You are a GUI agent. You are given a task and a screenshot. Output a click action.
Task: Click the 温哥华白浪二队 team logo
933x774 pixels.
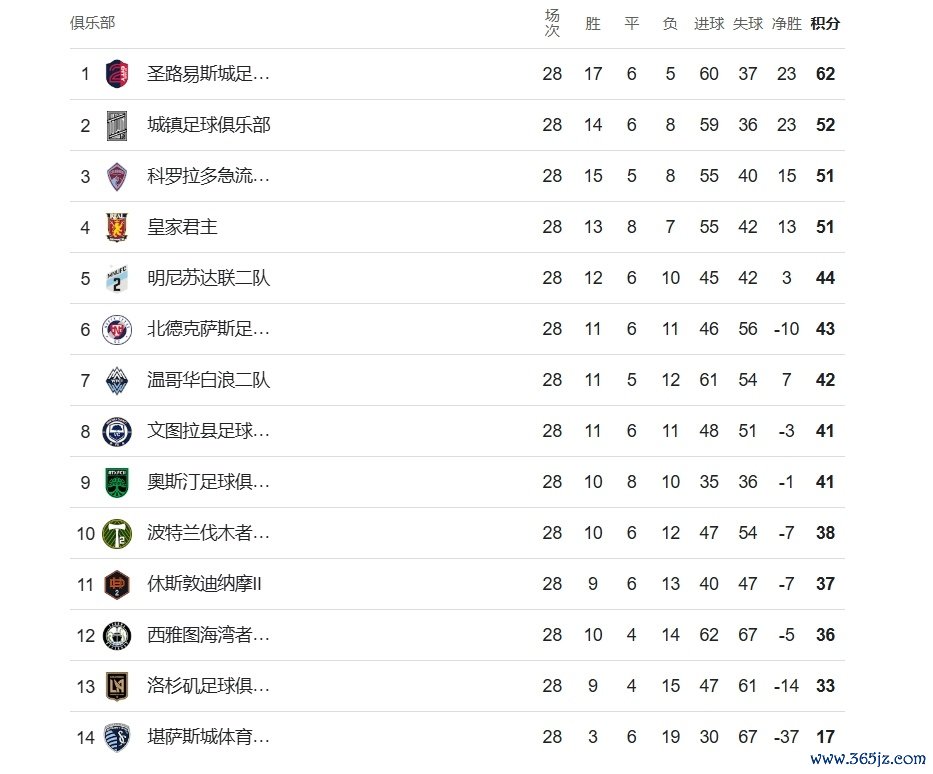point(117,380)
